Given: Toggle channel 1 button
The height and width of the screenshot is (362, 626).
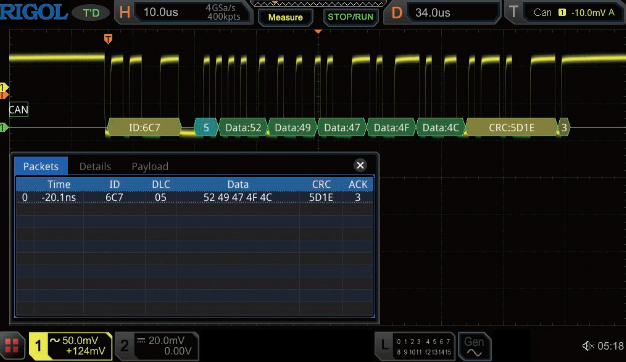Looking at the screenshot, I should click(38, 346).
